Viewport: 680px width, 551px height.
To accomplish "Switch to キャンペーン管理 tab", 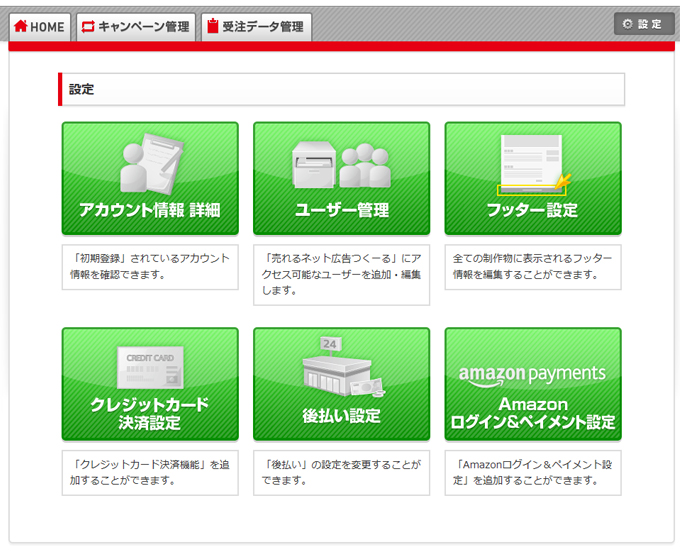I will [x=136, y=27].
